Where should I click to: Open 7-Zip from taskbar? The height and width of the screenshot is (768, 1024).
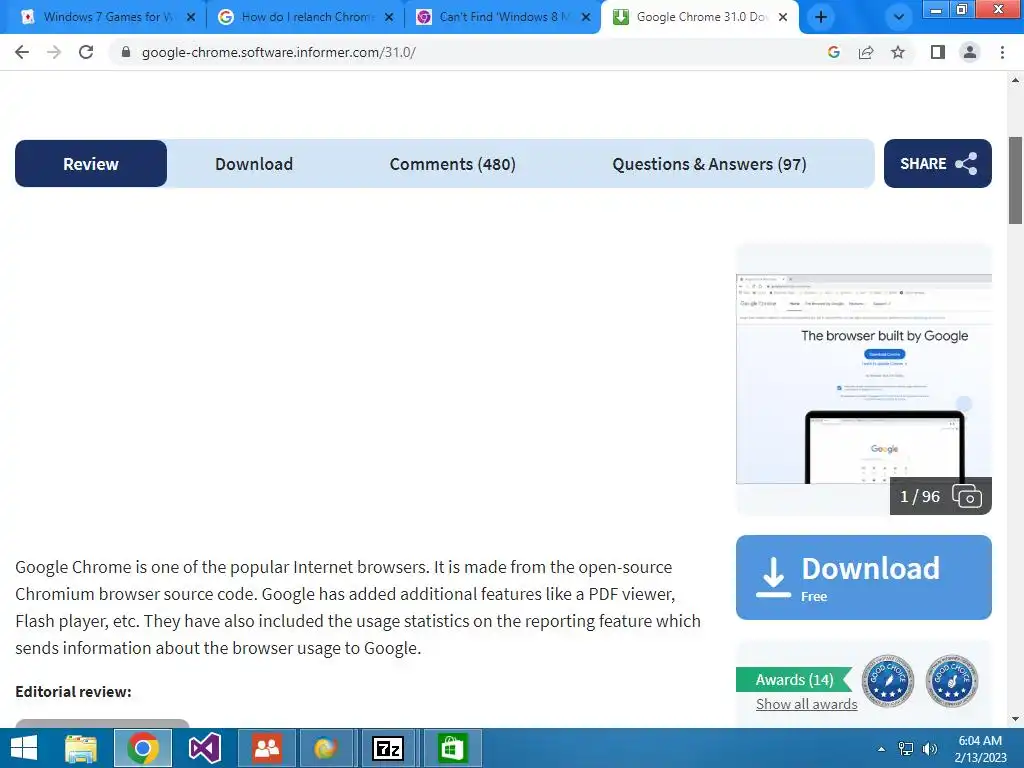[x=388, y=748]
